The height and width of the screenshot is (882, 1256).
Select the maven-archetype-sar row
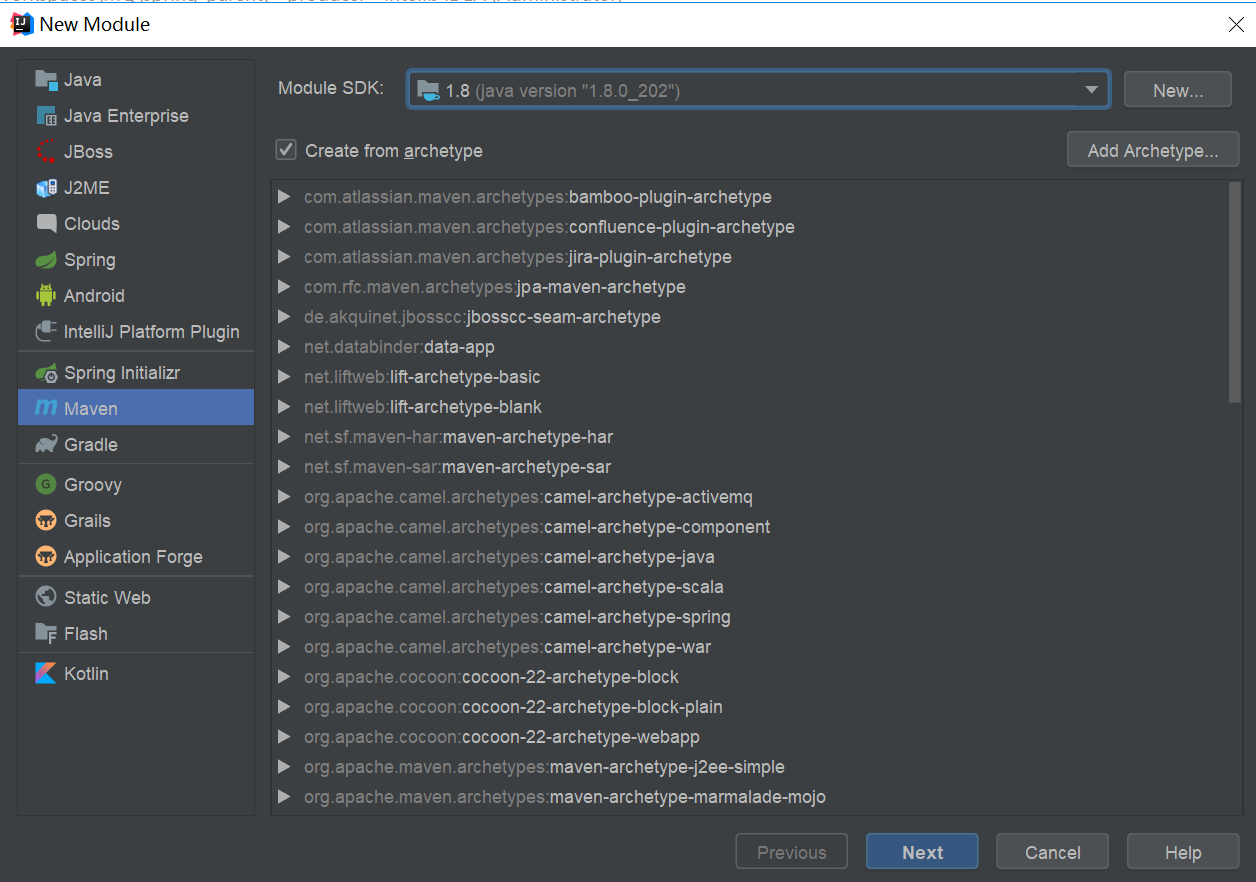click(x=749, y=467)
